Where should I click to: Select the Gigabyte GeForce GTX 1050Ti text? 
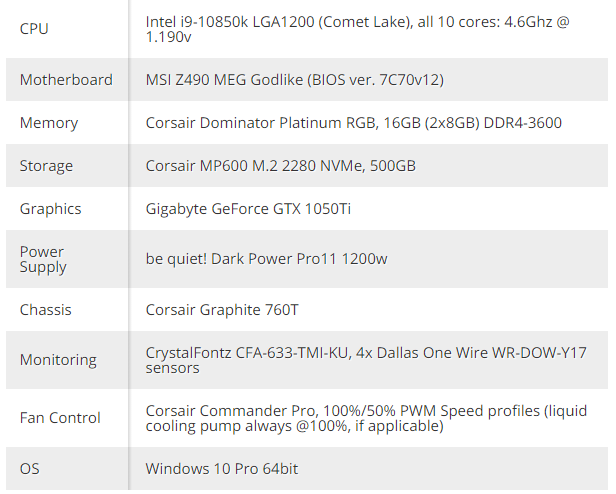[248, 209]
